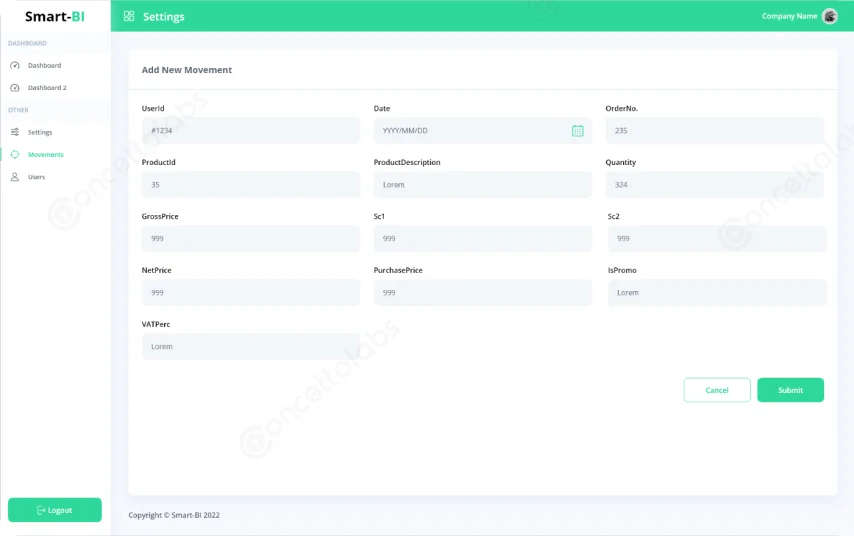
Task: Click the Submit button
Action: [790, 390]
